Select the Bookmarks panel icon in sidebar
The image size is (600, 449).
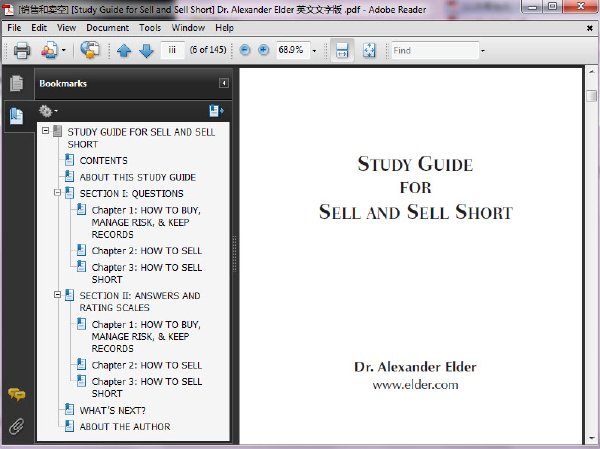click(16, 116)
